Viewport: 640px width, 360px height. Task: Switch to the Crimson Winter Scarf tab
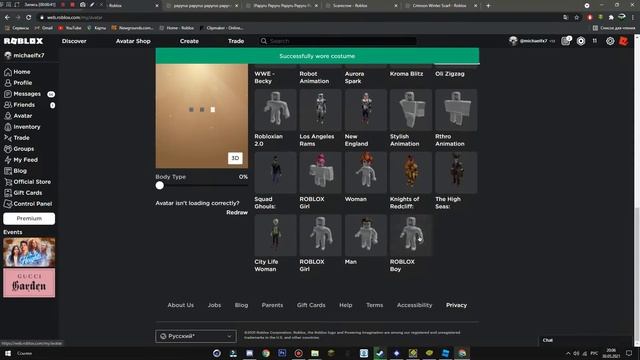(441, 6)
